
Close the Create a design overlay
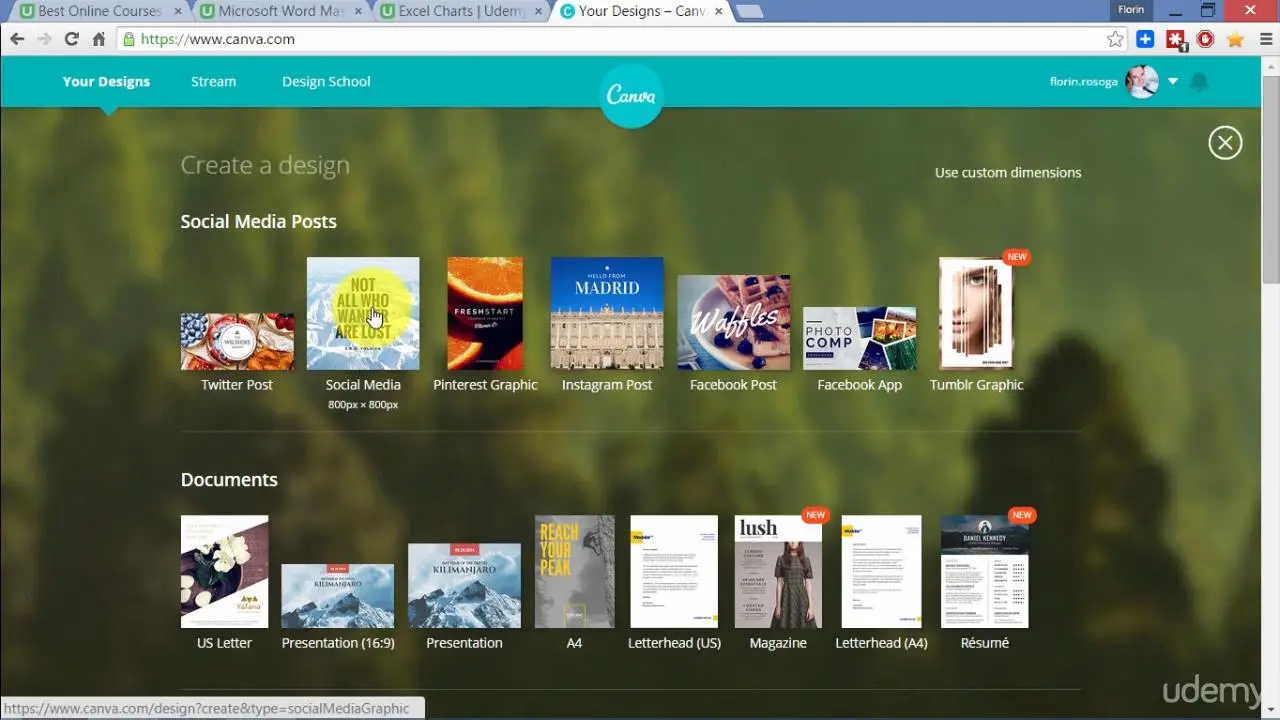[1225, 143]
